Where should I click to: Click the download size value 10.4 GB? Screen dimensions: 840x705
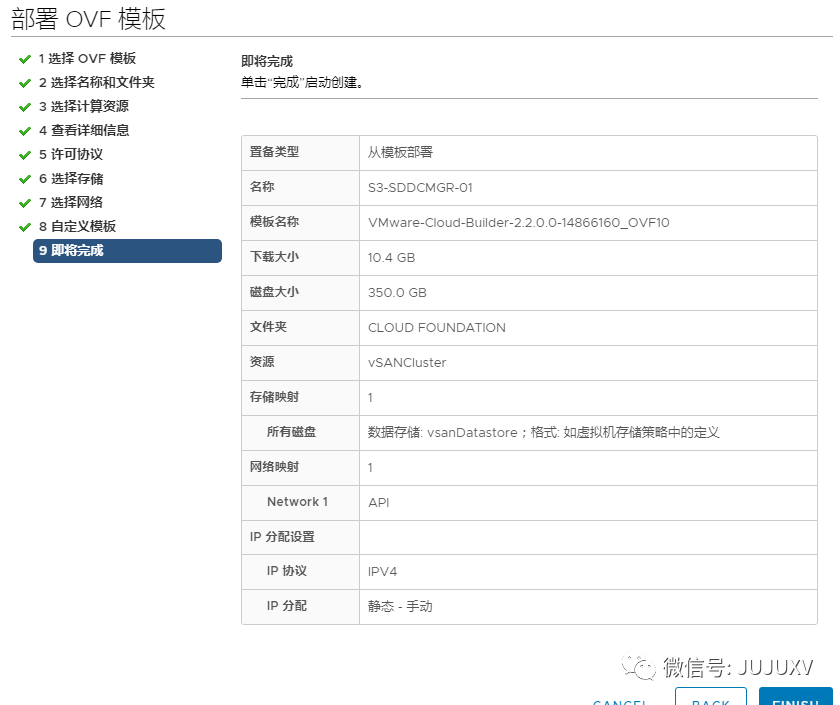tap(391, 258)
